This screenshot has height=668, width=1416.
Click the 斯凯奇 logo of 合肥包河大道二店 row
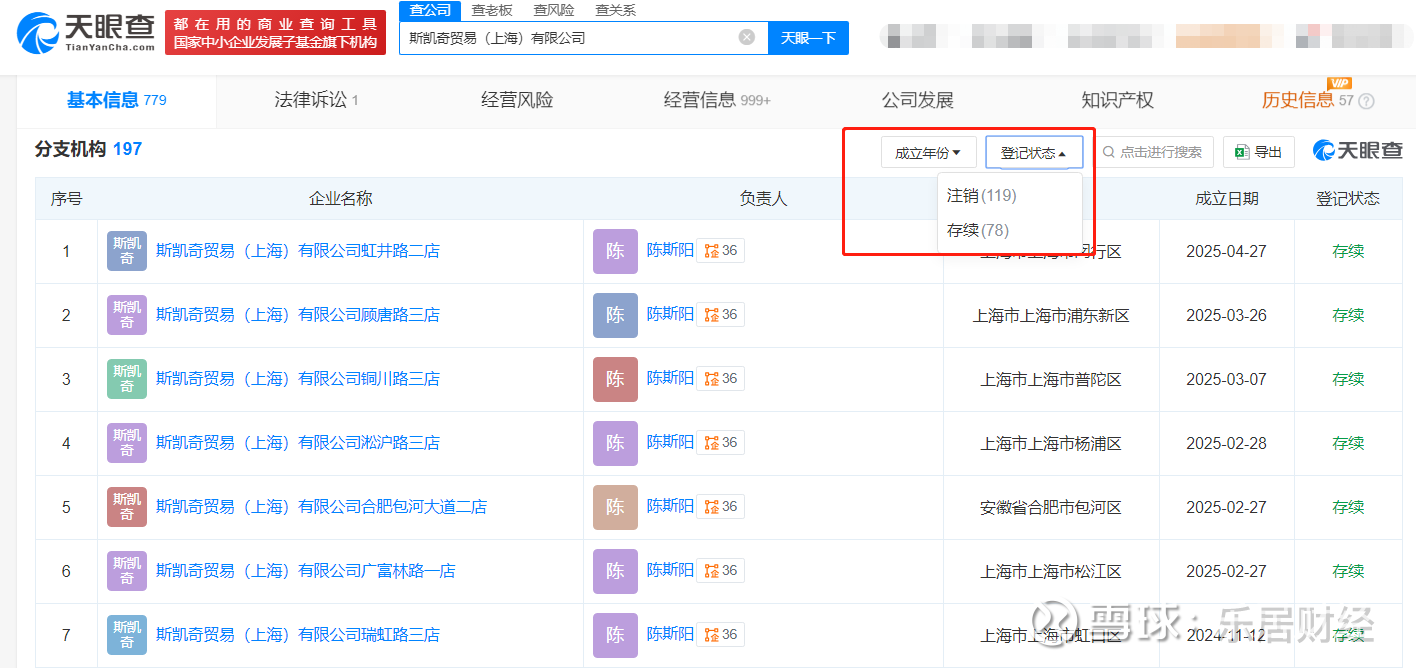127,507
